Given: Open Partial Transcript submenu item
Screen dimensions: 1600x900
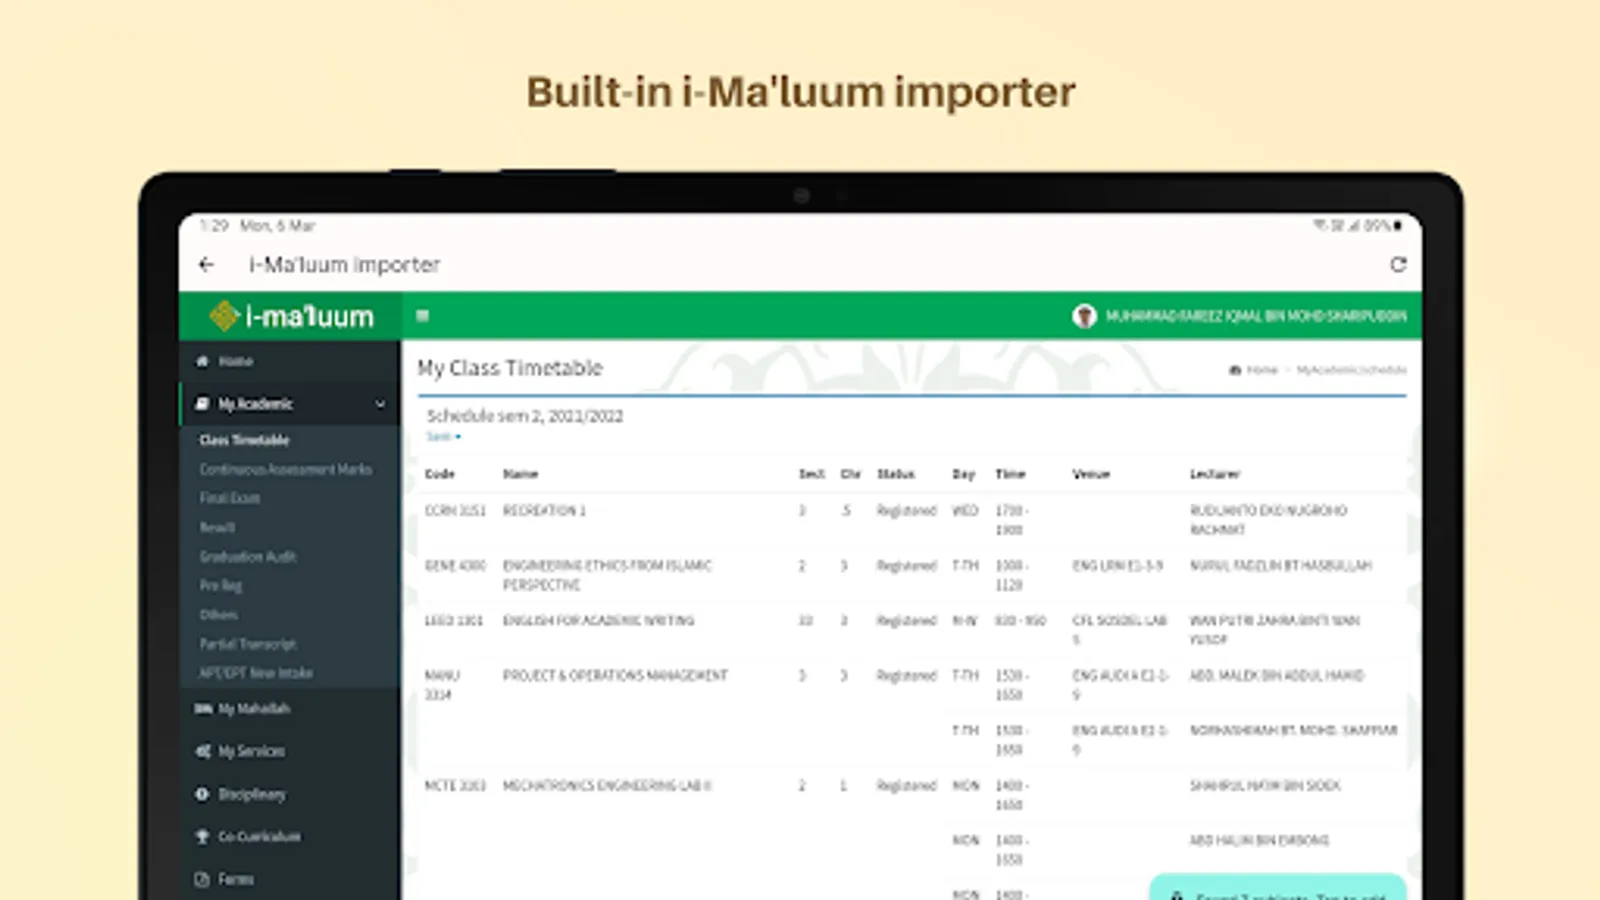Looking at the screenshot, I should [248, 644].
